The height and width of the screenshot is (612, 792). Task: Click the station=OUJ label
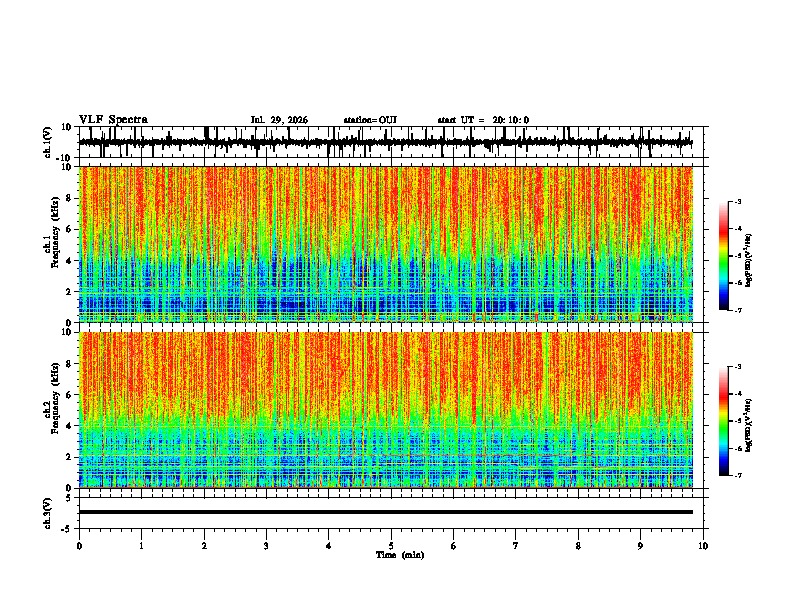pos(370,120)
